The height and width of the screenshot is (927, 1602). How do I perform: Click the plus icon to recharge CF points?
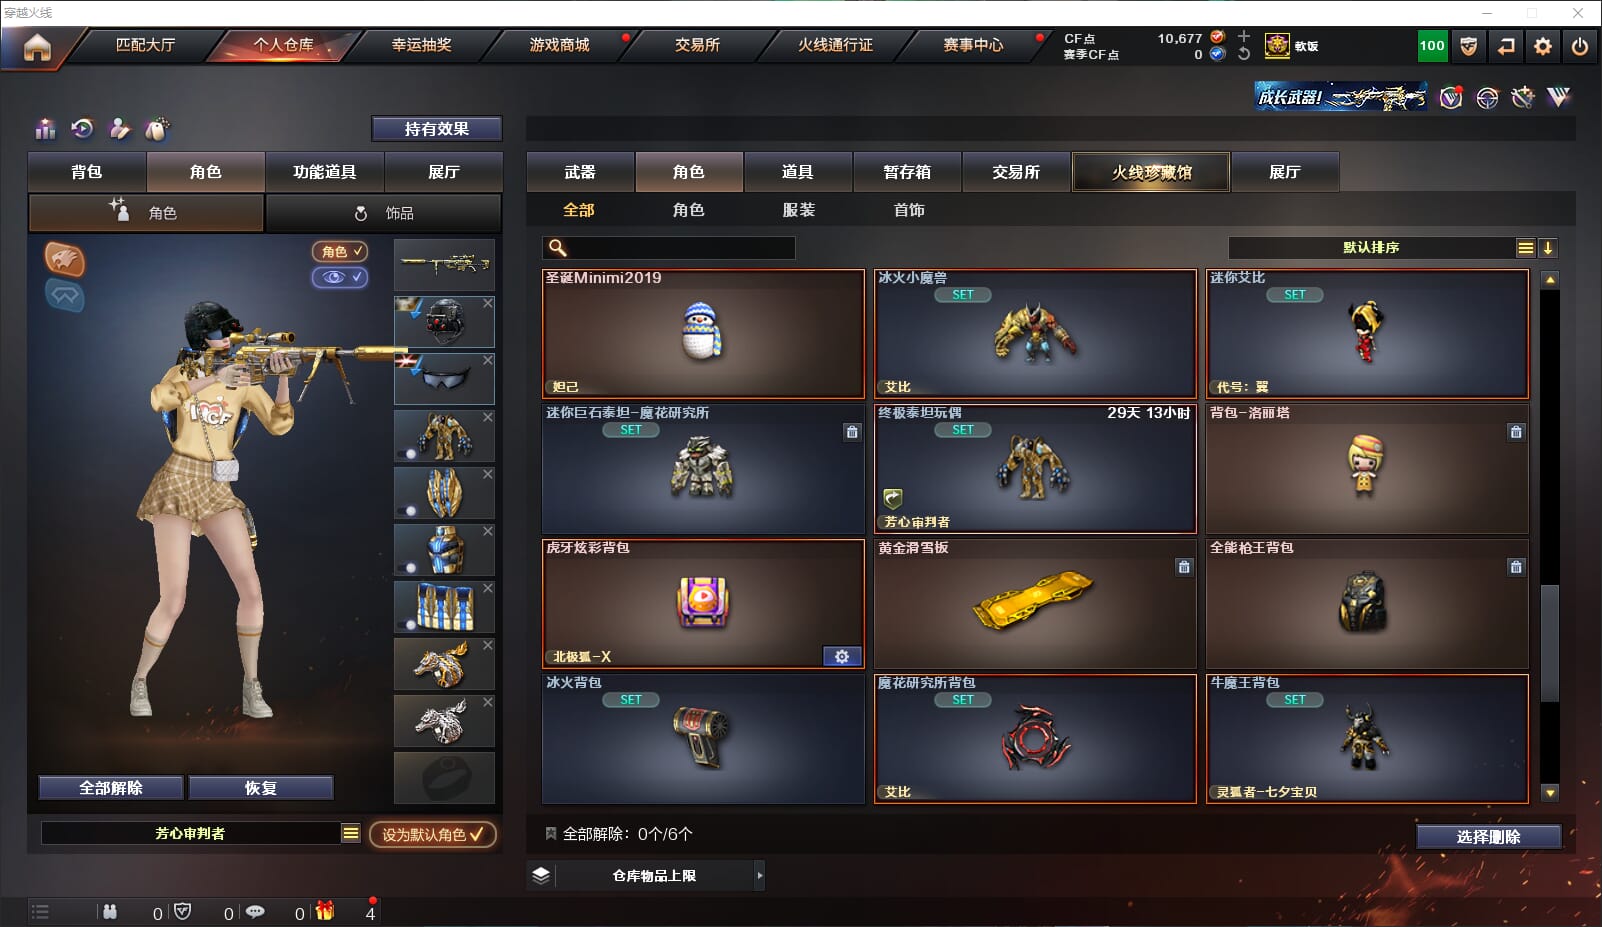tap(1244, 36)
